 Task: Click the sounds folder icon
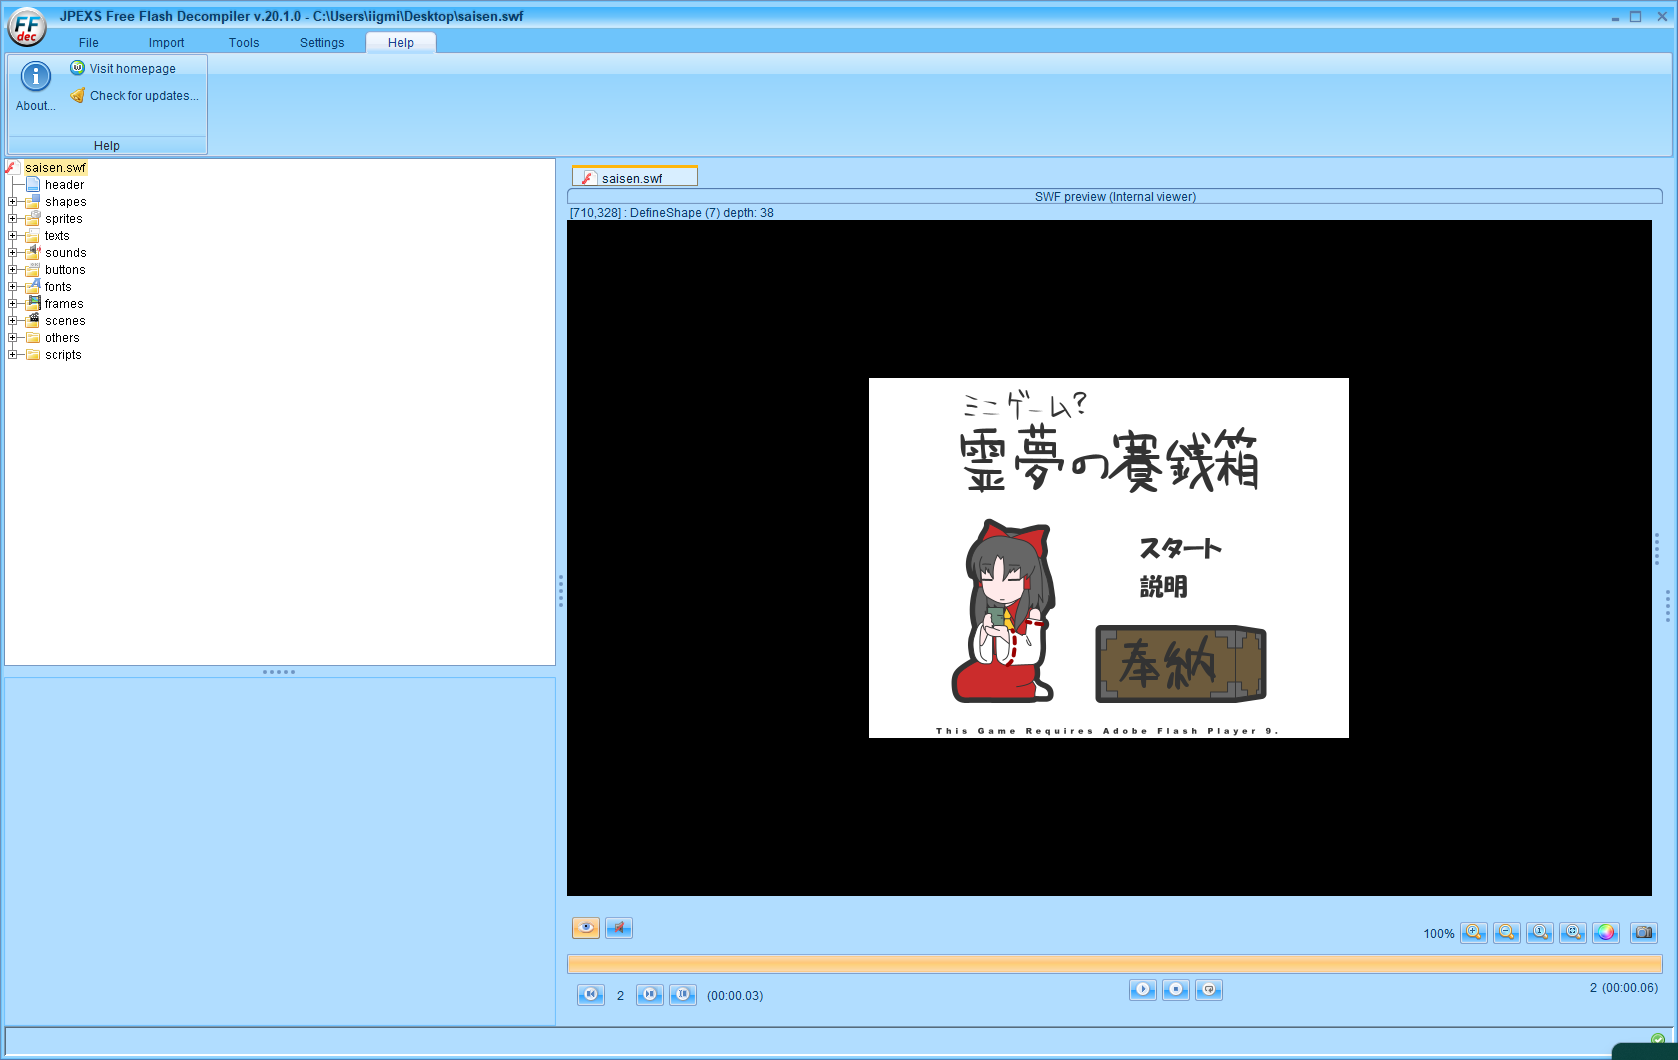tap(33, 252)
